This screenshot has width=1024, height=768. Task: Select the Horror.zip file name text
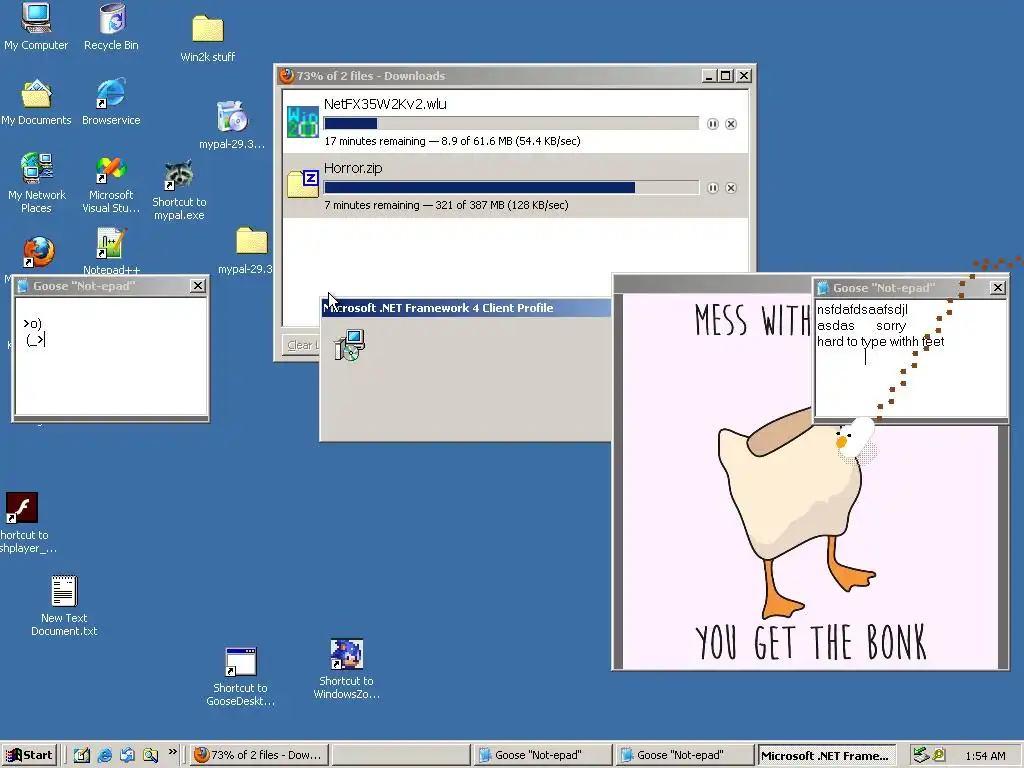point(353,168)
